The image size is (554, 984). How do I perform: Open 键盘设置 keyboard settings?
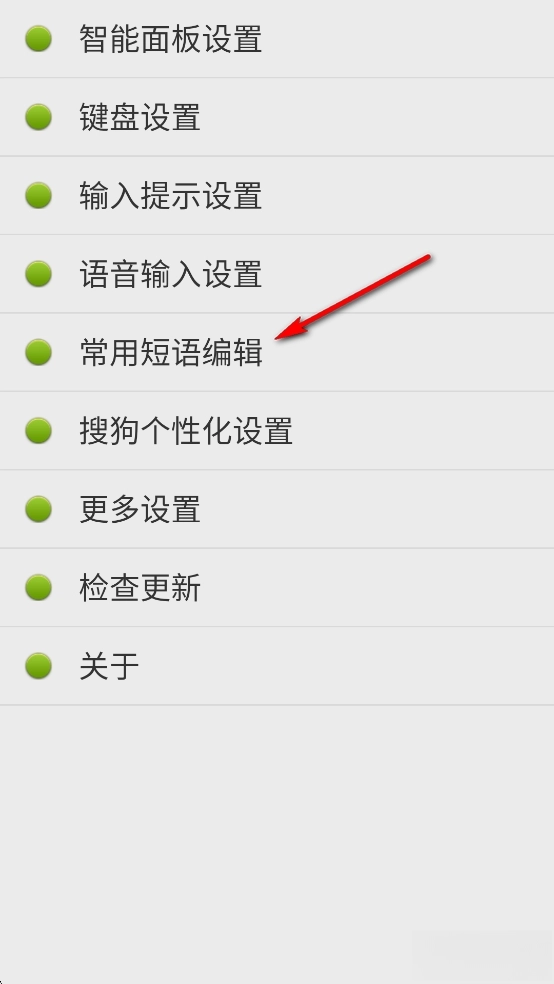(x=277, y=117)
